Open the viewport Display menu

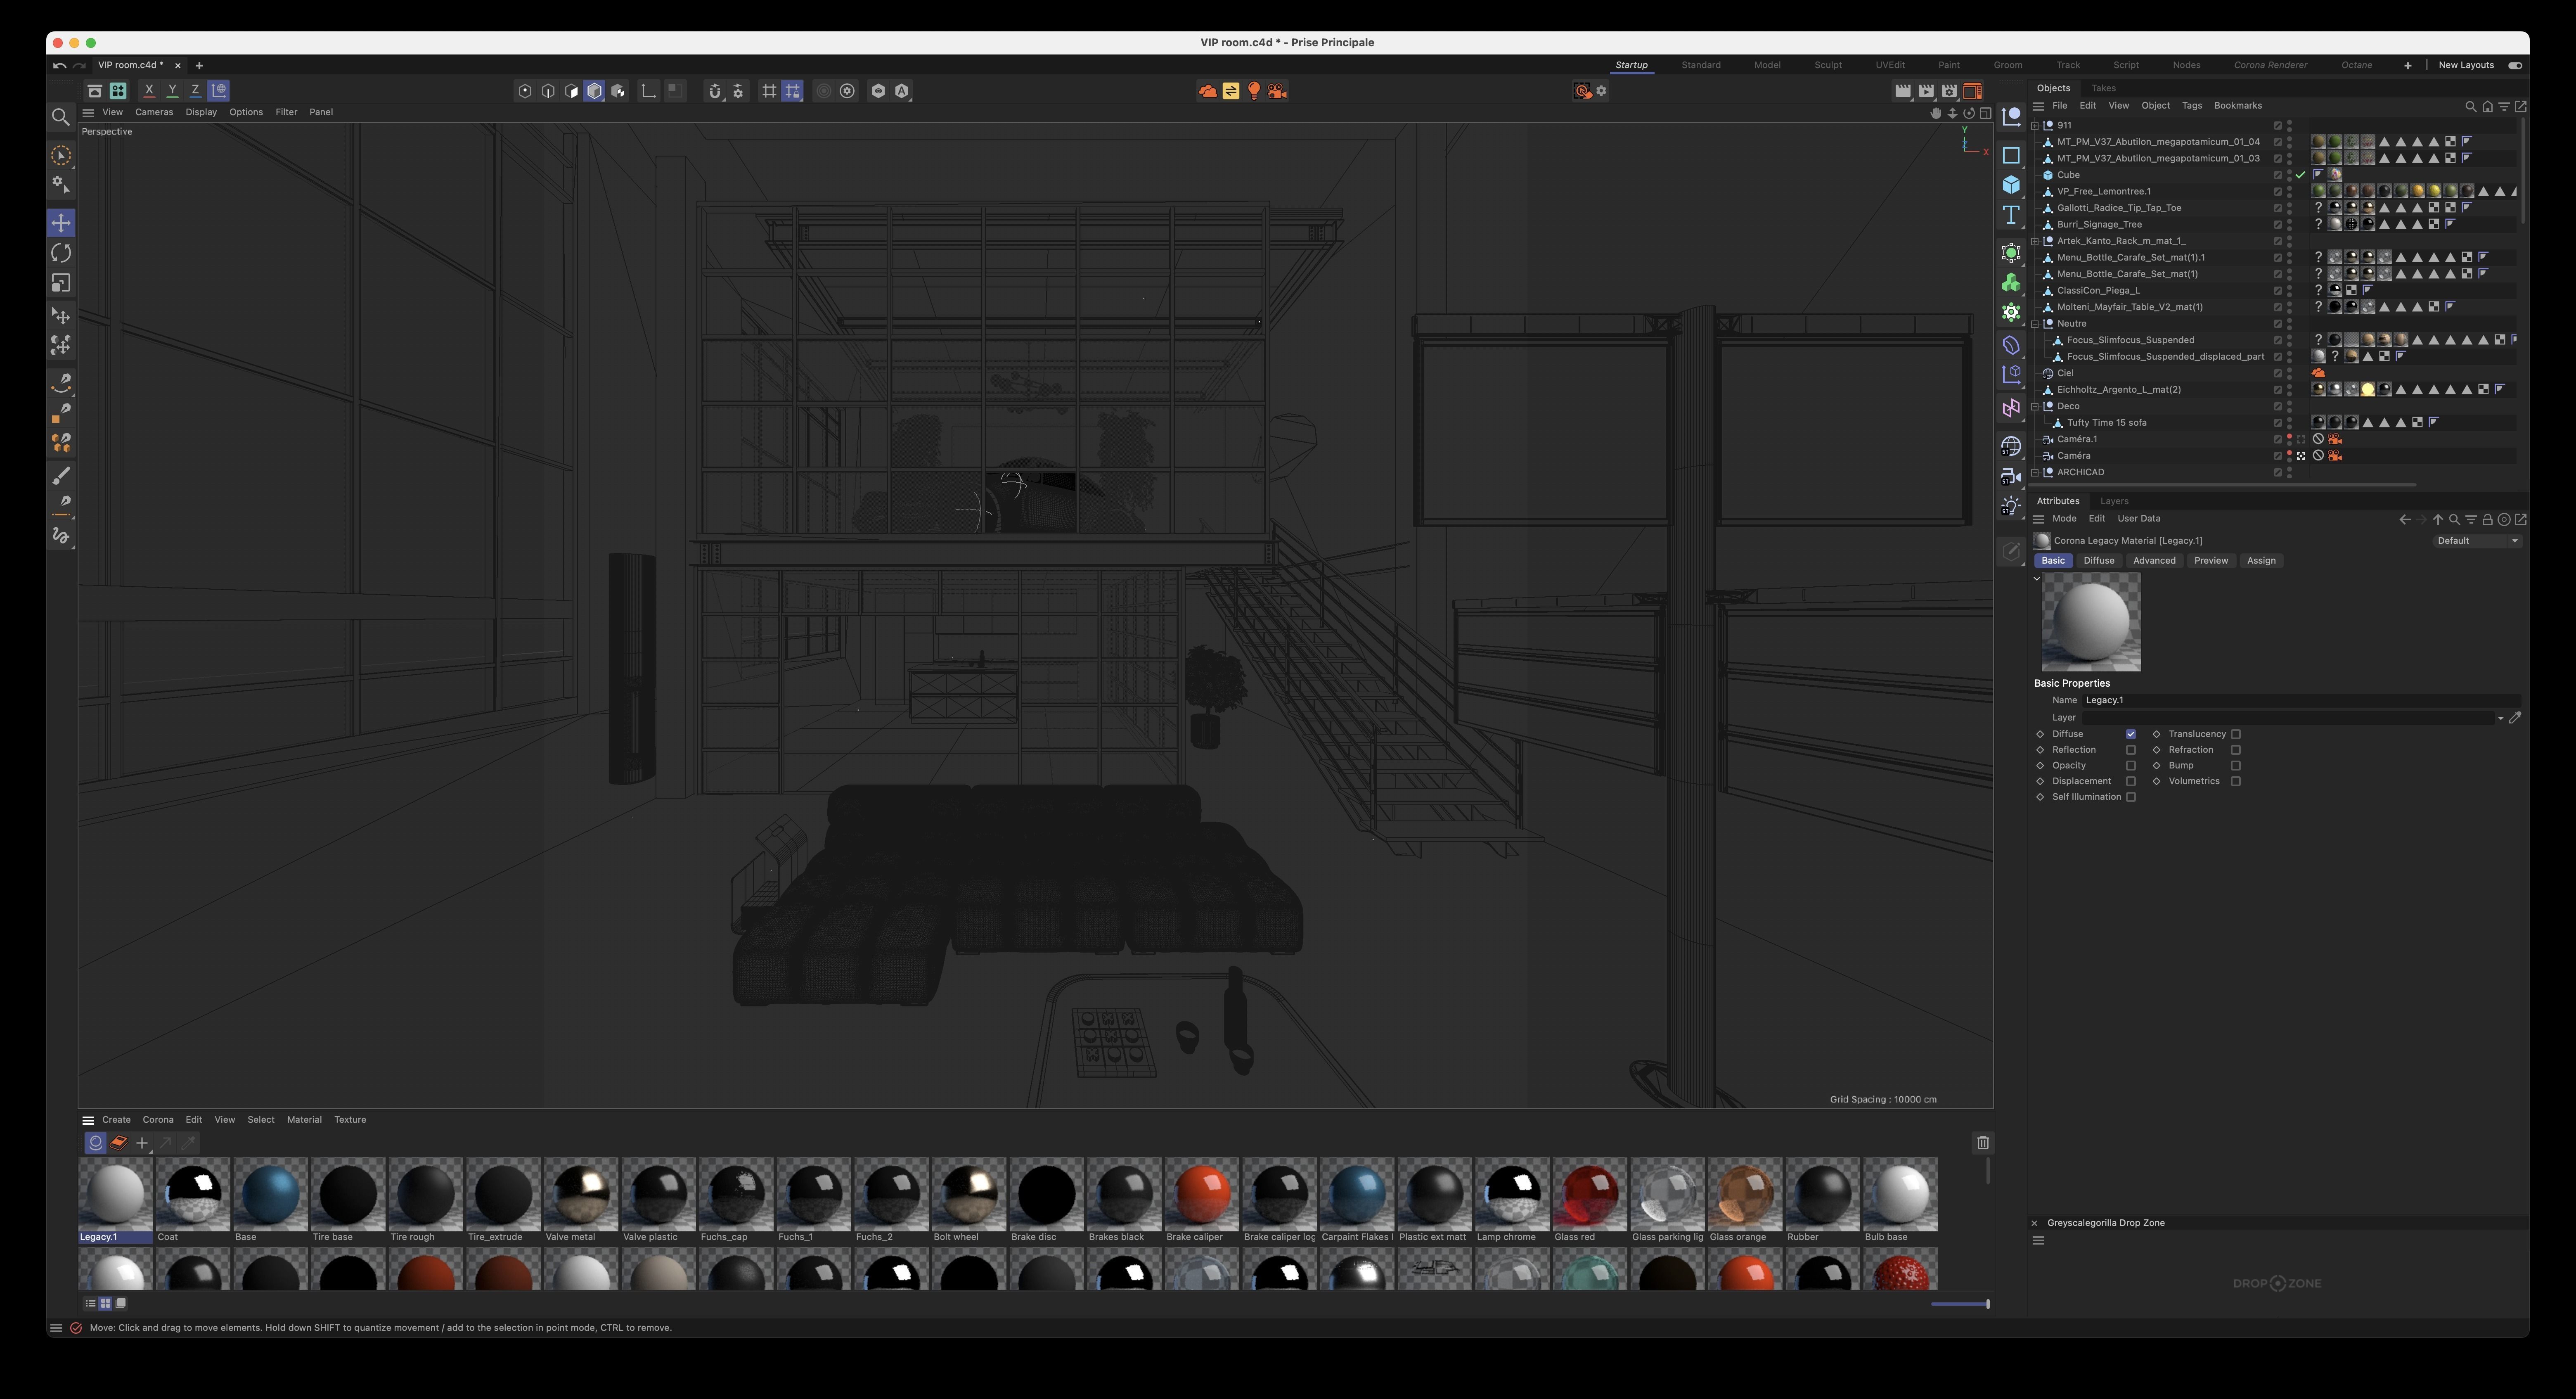(201, 112)
